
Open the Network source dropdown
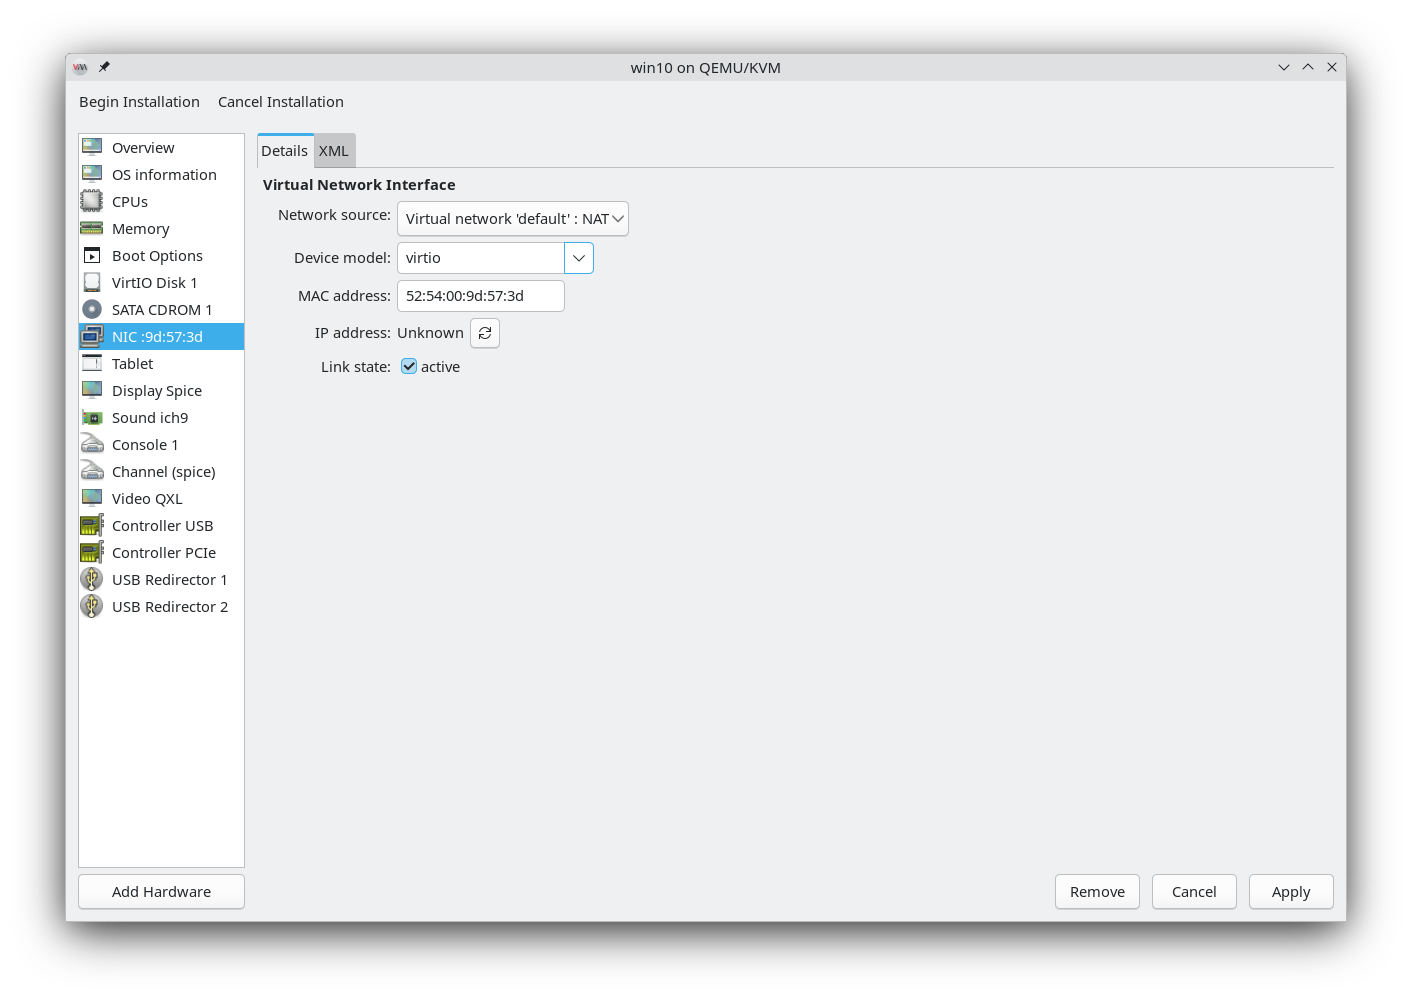point(512,219)
